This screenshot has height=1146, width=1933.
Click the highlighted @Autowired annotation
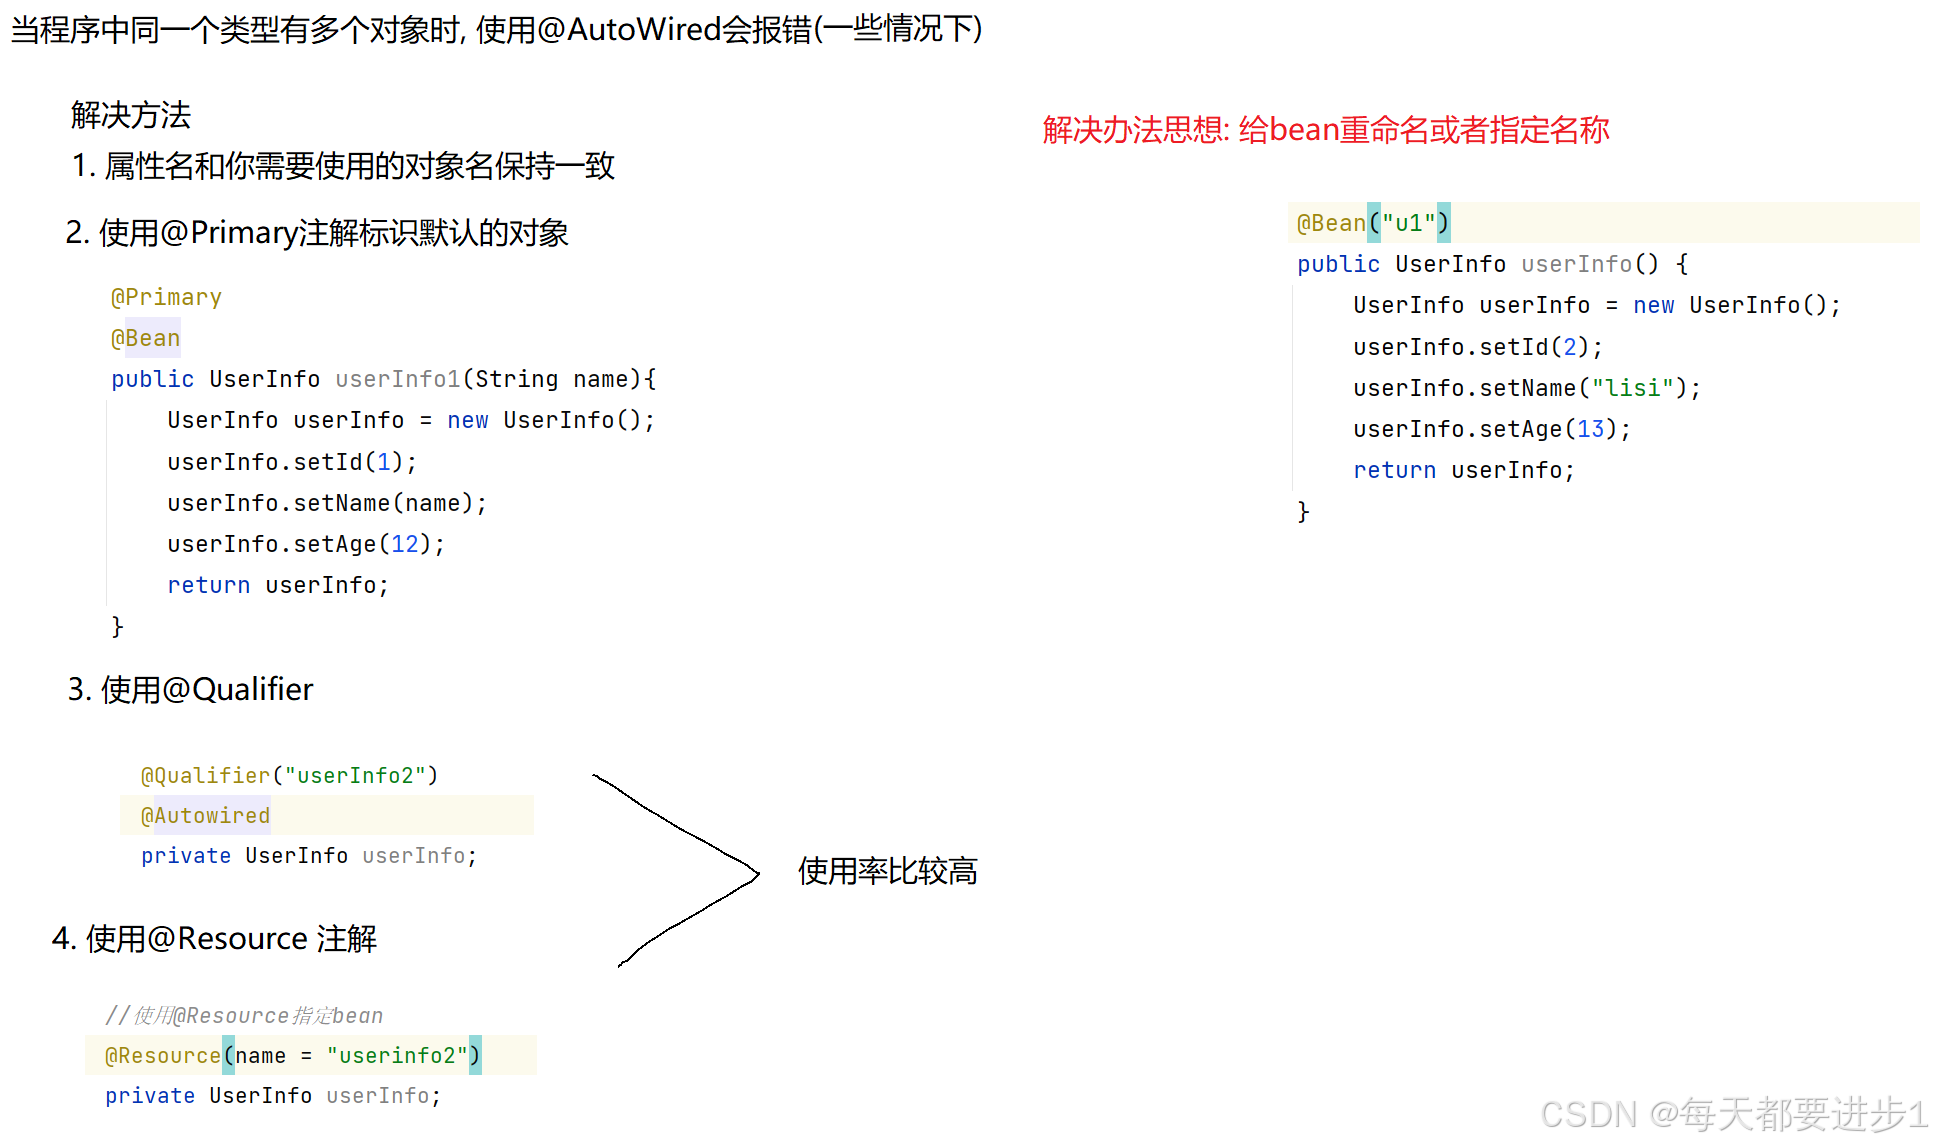pos(205,816)
